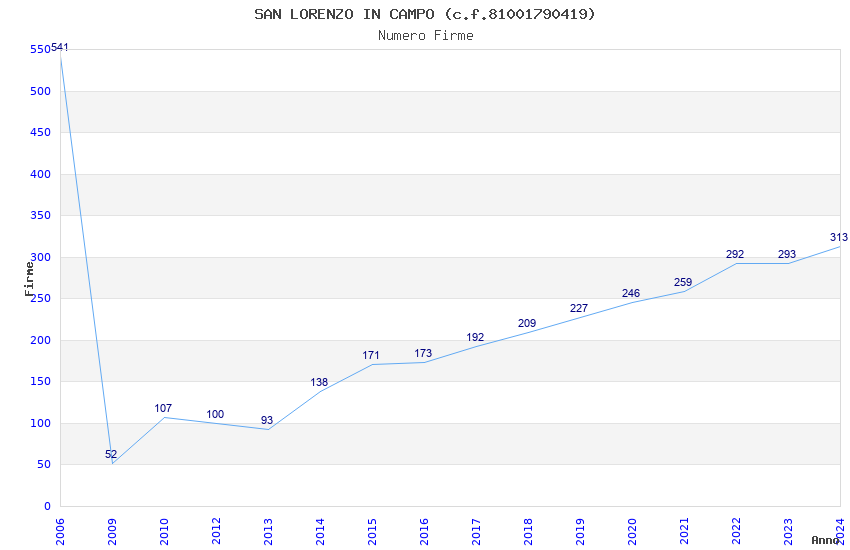Click the x-axis year 2021
This screenshot has width=850, height=550.
pyautogui.click(x=684, y=532)
